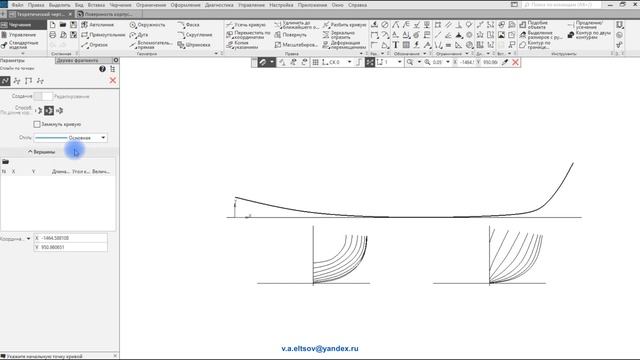Click the command search field
Screen dimensions: 640x360
[561, 5]
